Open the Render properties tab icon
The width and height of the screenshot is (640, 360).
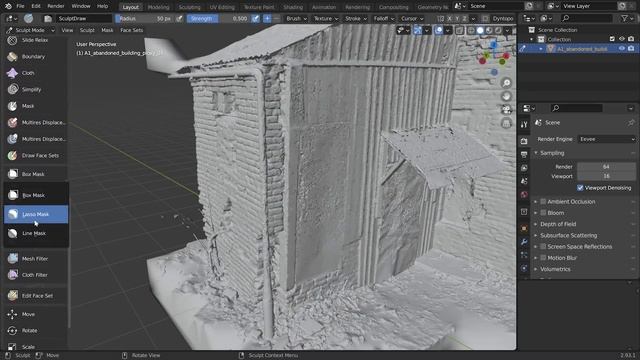524,141
